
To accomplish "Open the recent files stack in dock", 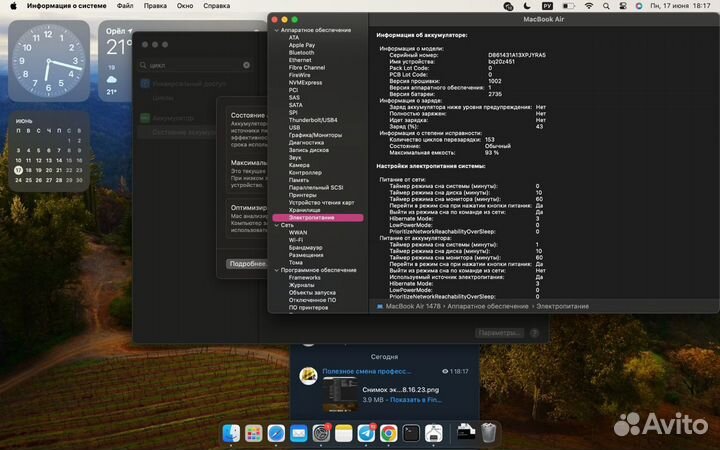I will click(466, 432).
